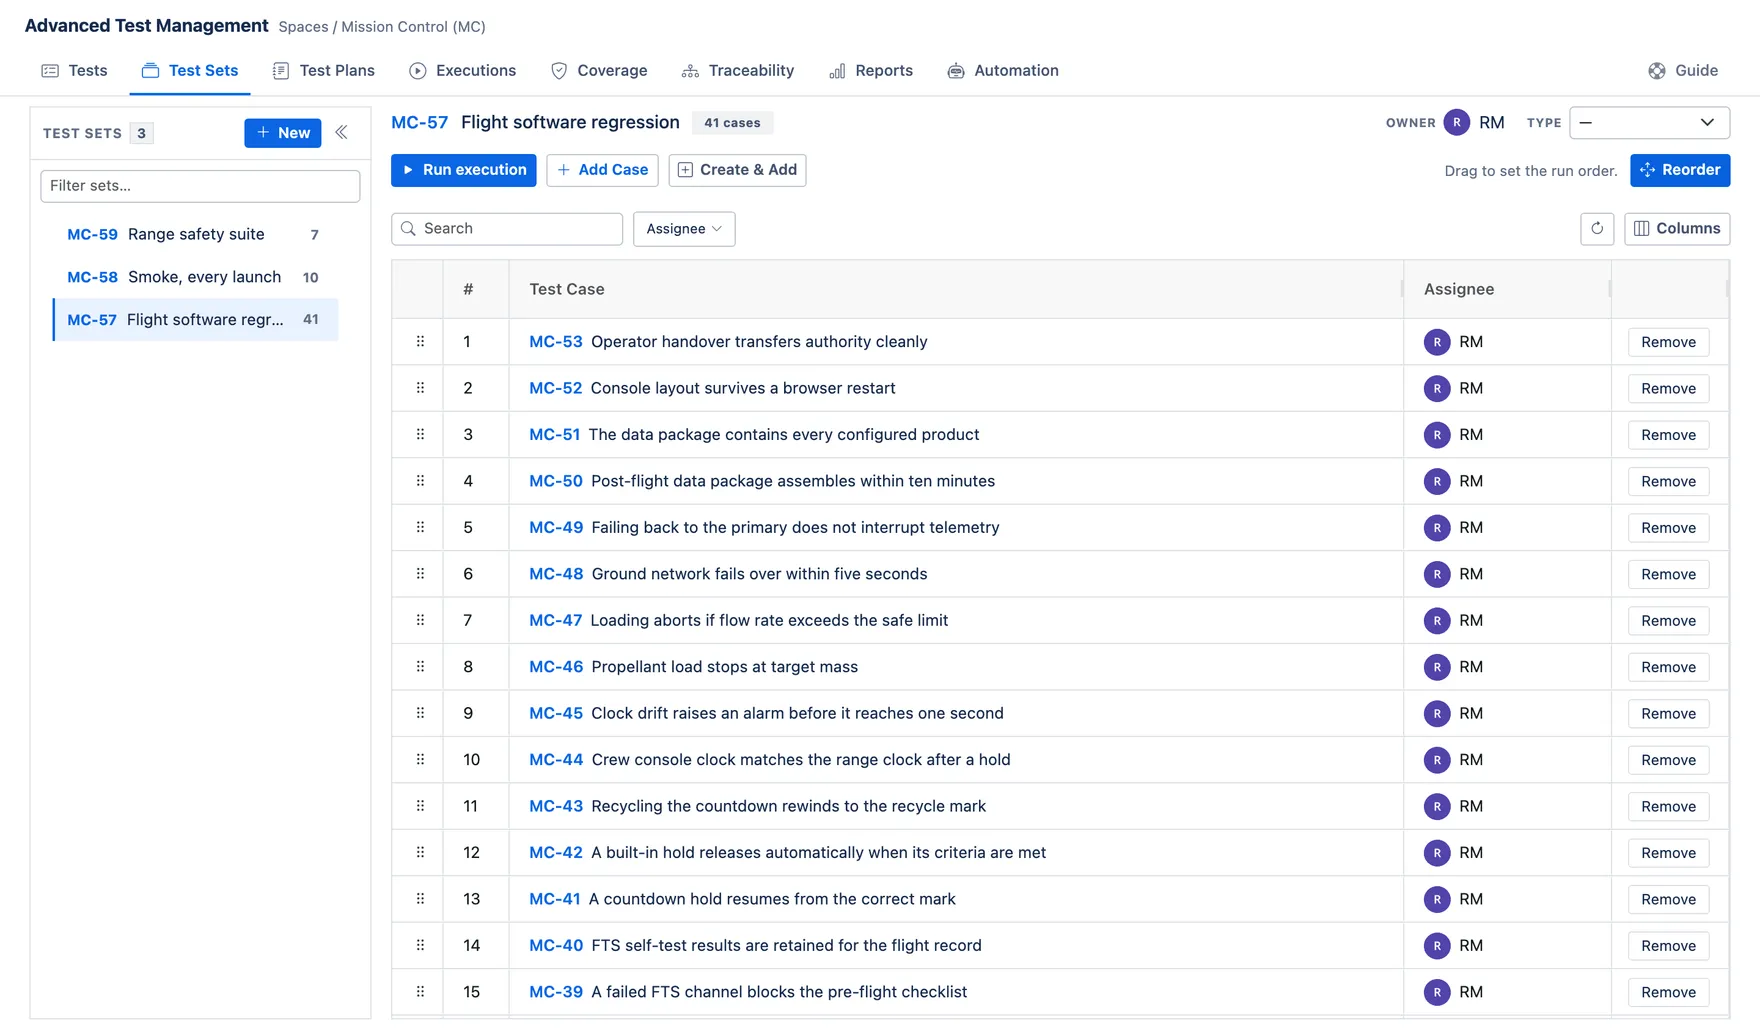
Task: Switch to the Test Plans tab
Action: [324, 71]
